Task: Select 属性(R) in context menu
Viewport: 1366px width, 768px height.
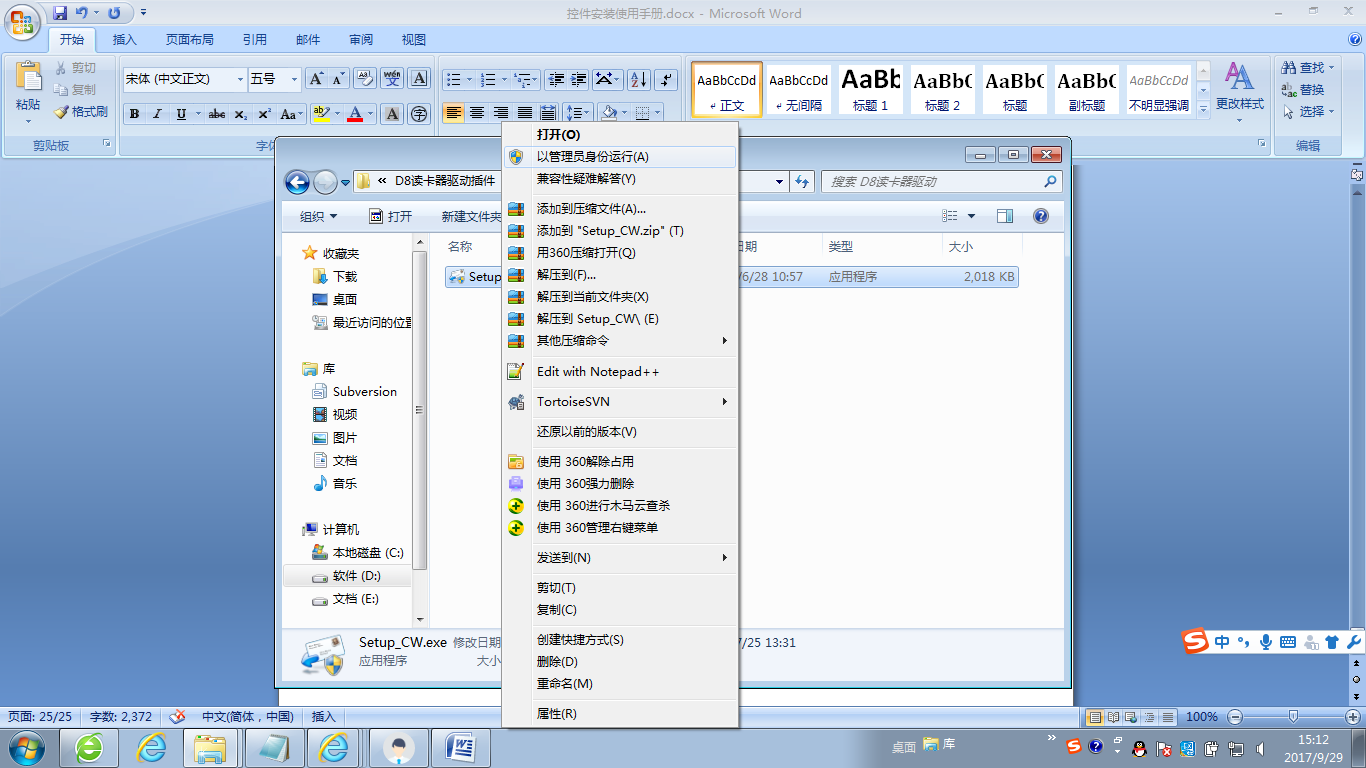Action: 620,714
